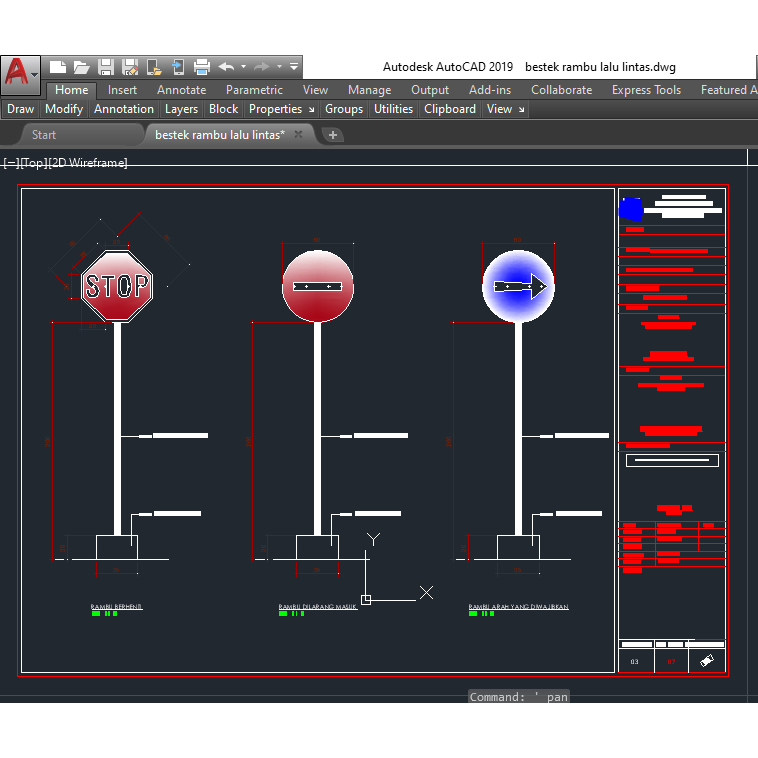
Task: Click the Command line pan prompt
Action: (x=519, y=697)
